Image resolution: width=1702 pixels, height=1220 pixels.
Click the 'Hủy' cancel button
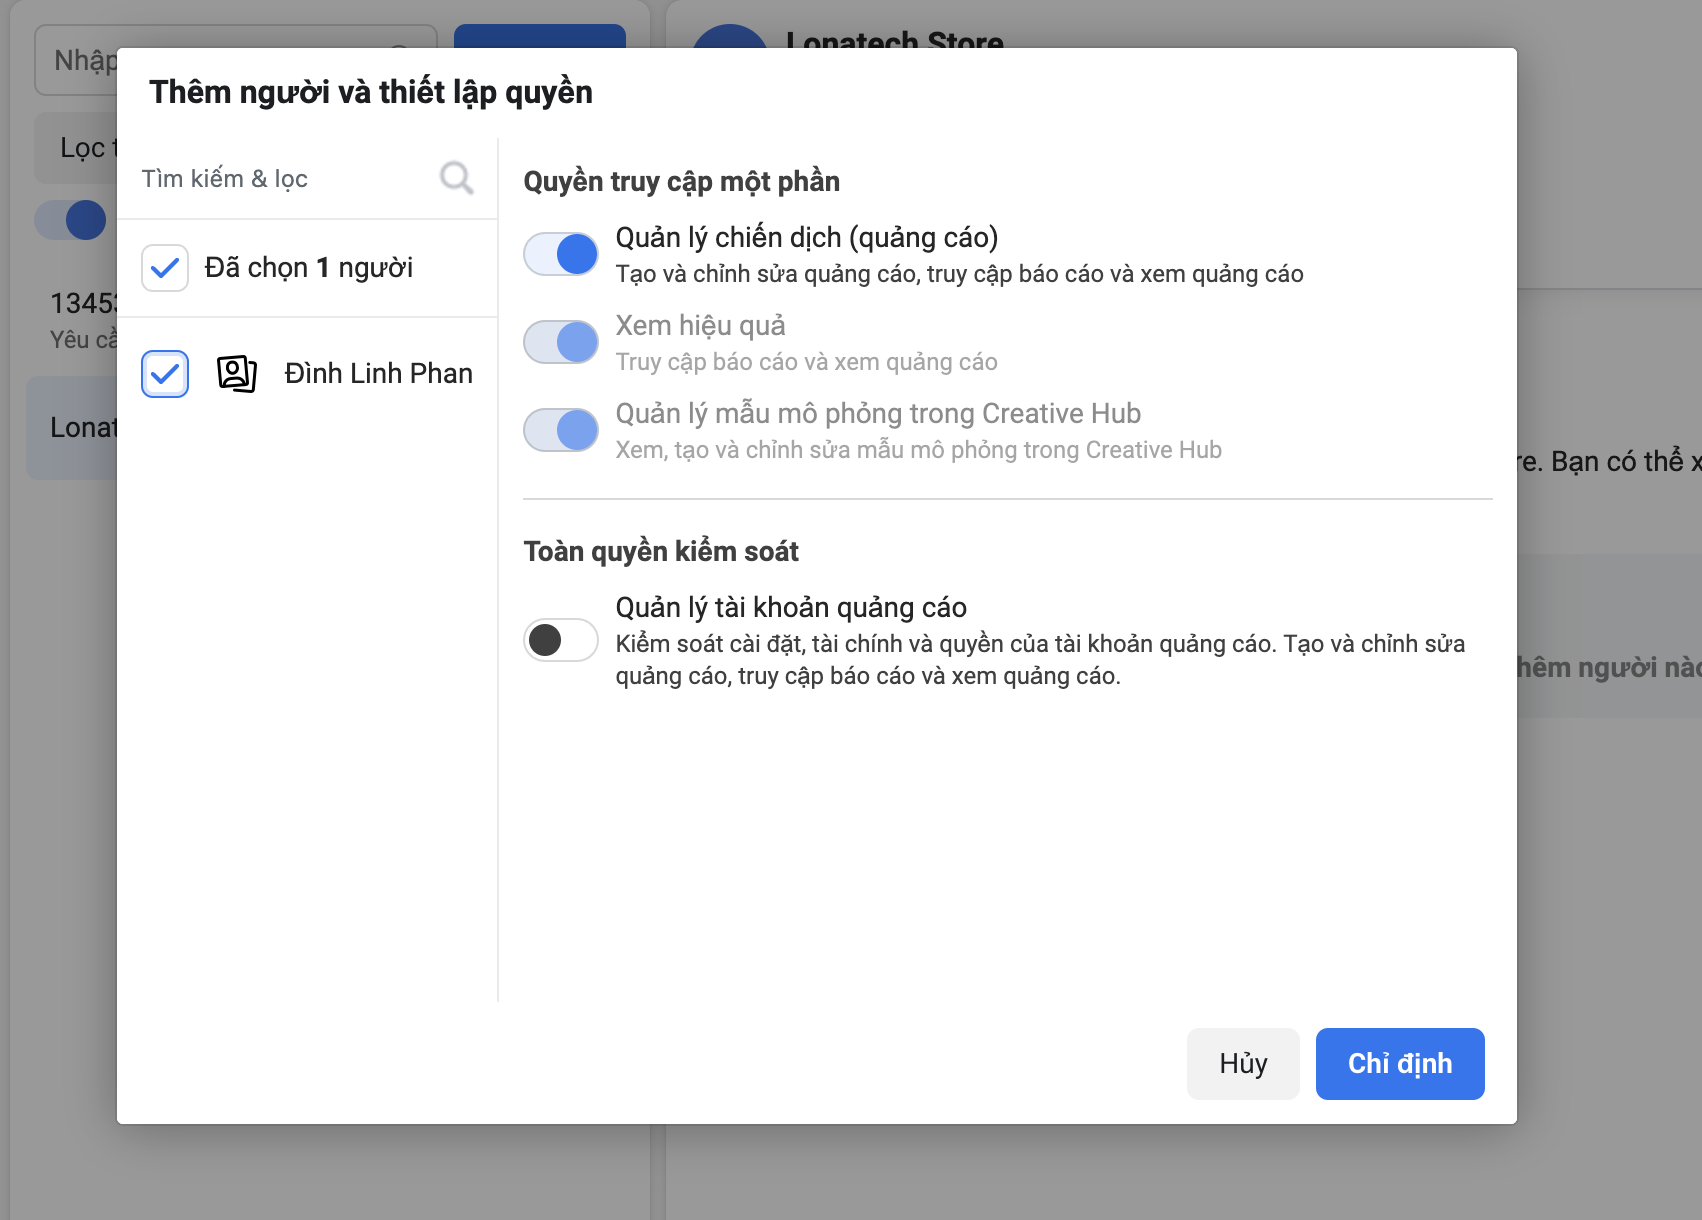1243,1064
